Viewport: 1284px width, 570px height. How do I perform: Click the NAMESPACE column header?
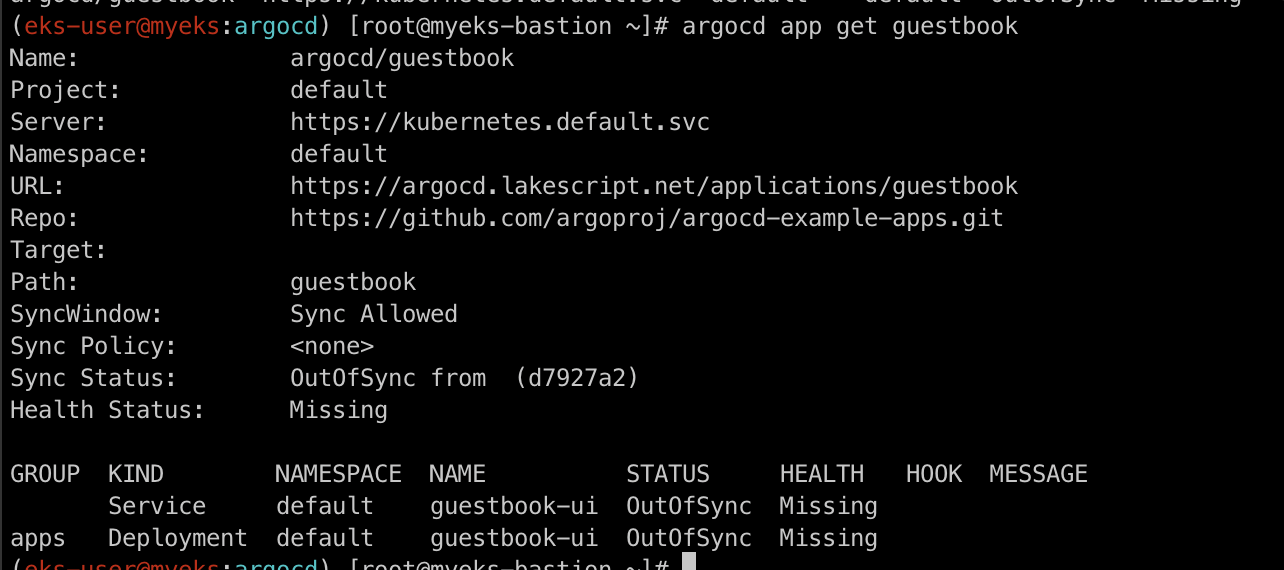point(338,474)
